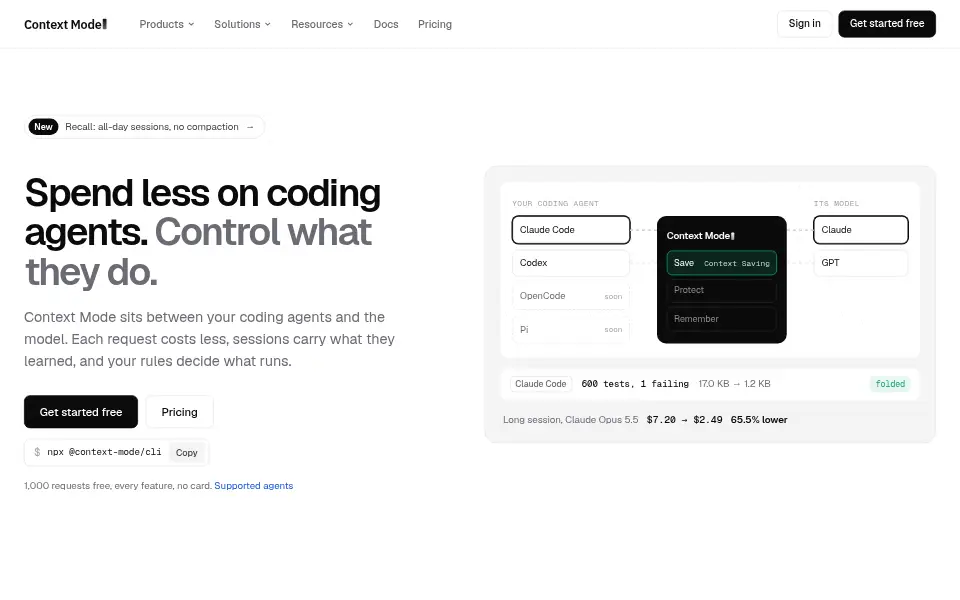Screen dimensions: 960x600
Task: Expand the Products dropdown menu
Action: click(167, 24)
